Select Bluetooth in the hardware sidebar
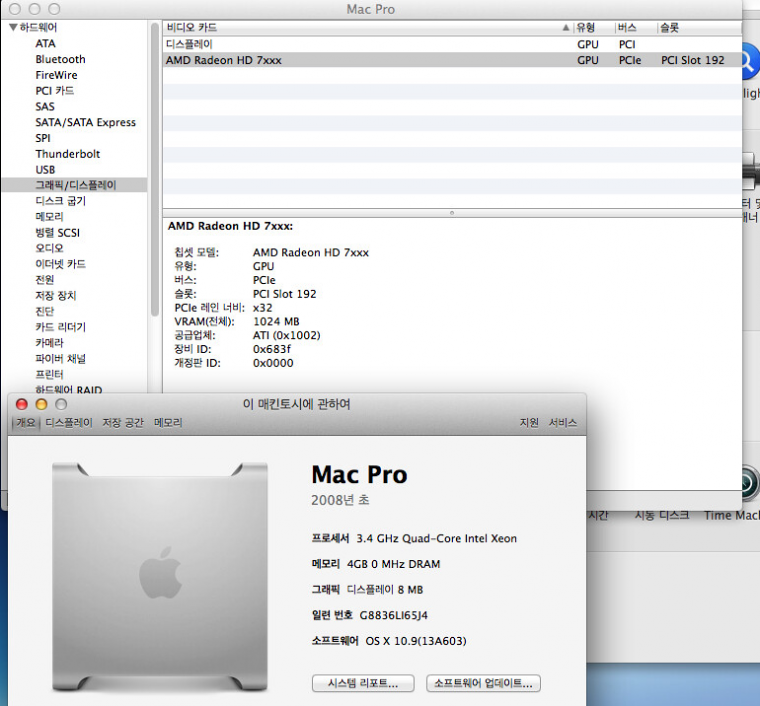760x706 pixels. tap(61, 59)
